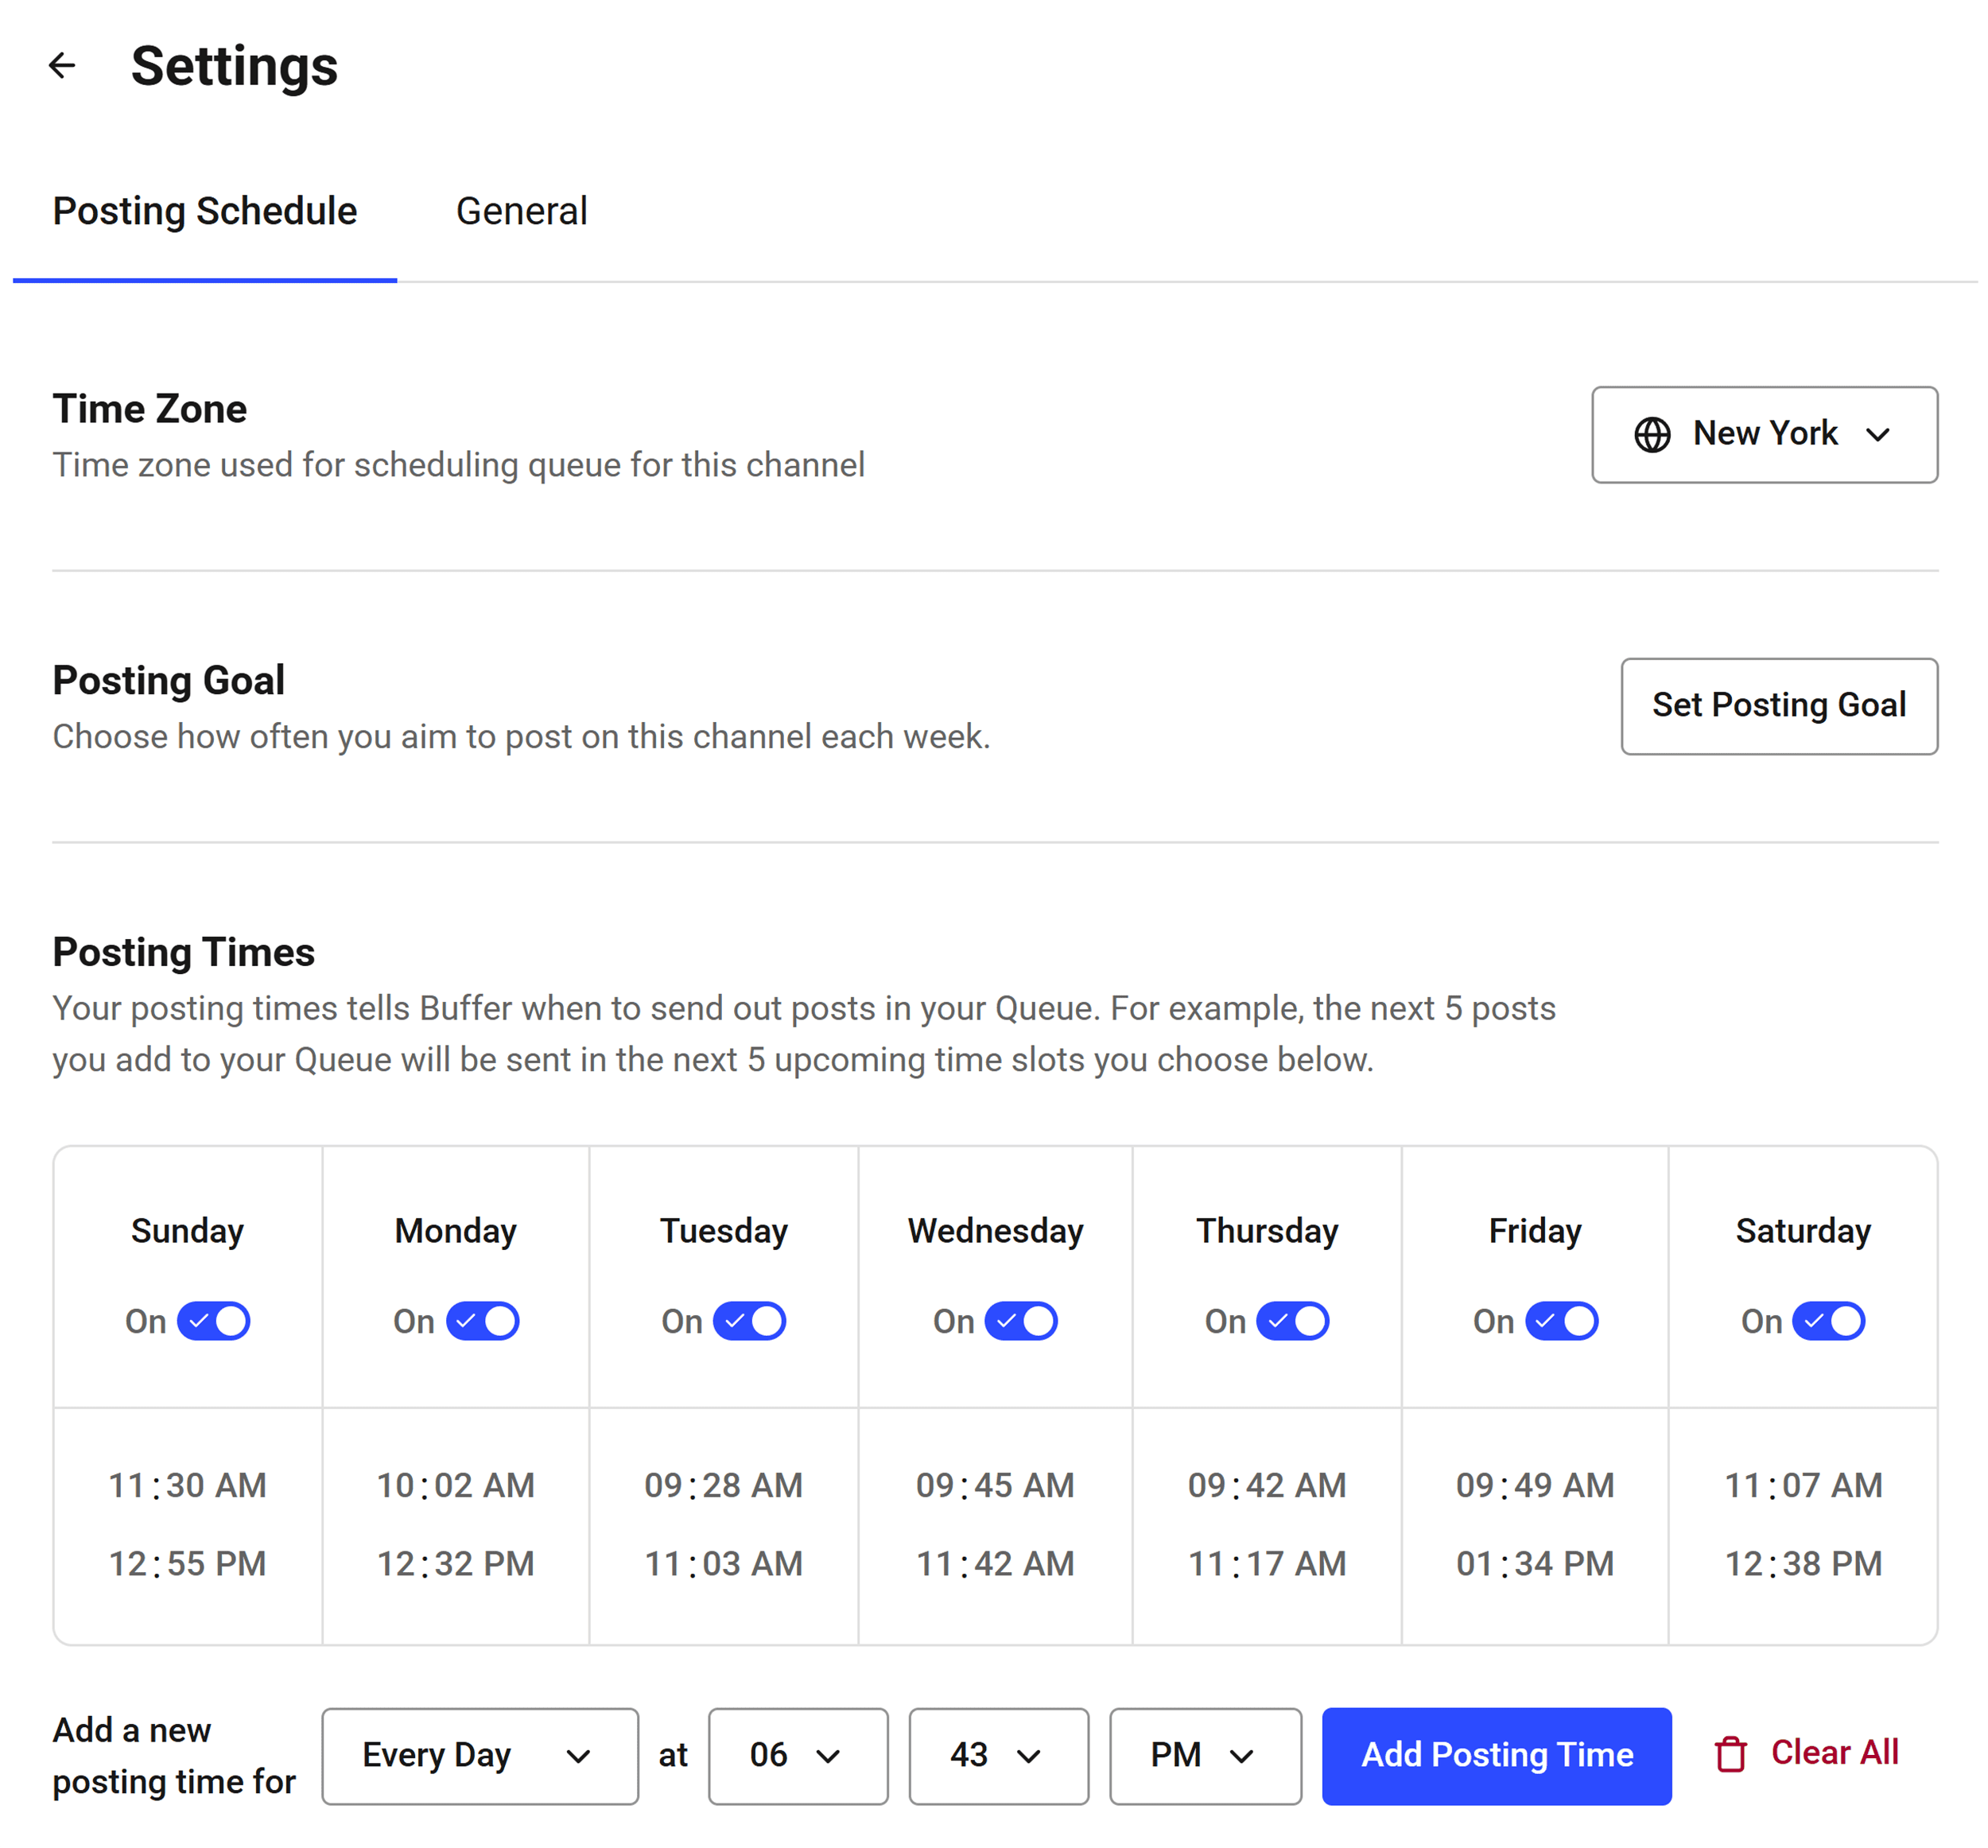The image size is (1988, 1848).
Task: Disable the Wednesday schedule switch
Action: coord(1021,1320)
